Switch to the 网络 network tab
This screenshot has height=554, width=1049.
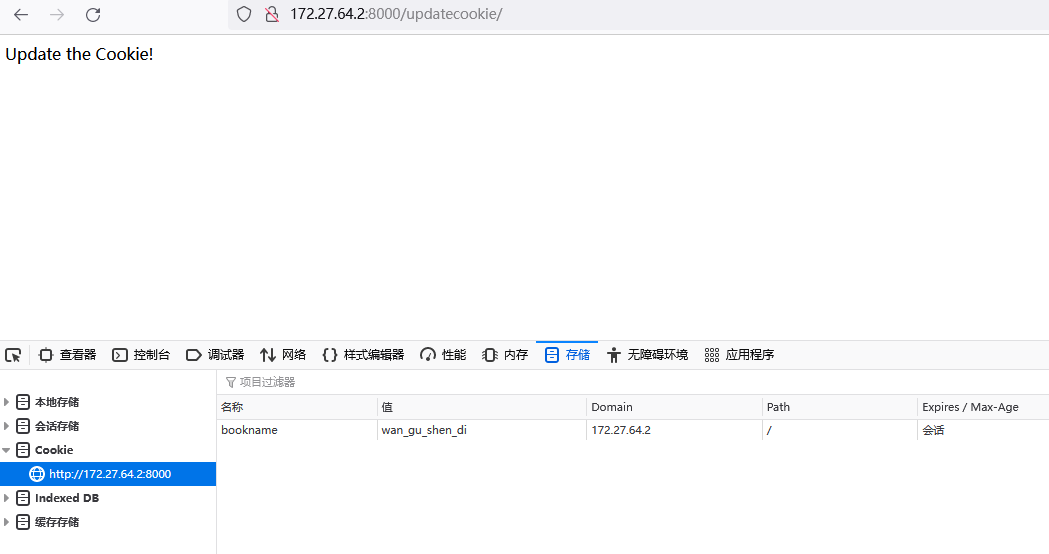point(283,355)
